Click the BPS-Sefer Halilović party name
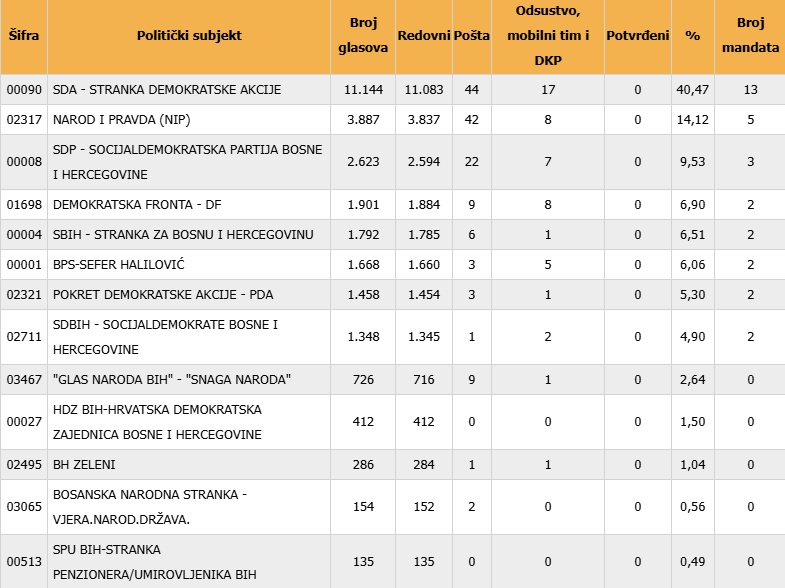785x588 pixels. (x=118, y=265)
